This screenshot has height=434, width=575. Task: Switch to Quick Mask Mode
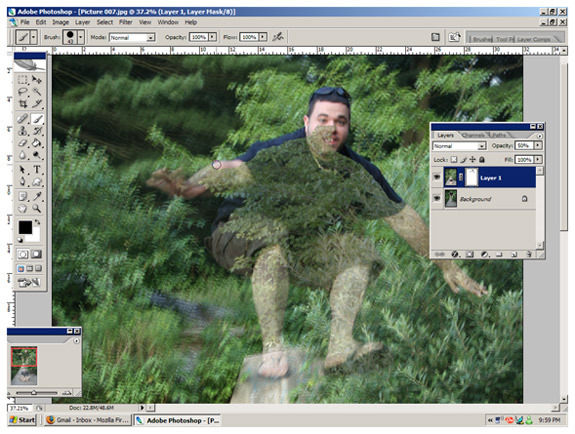tap(36, 254)
